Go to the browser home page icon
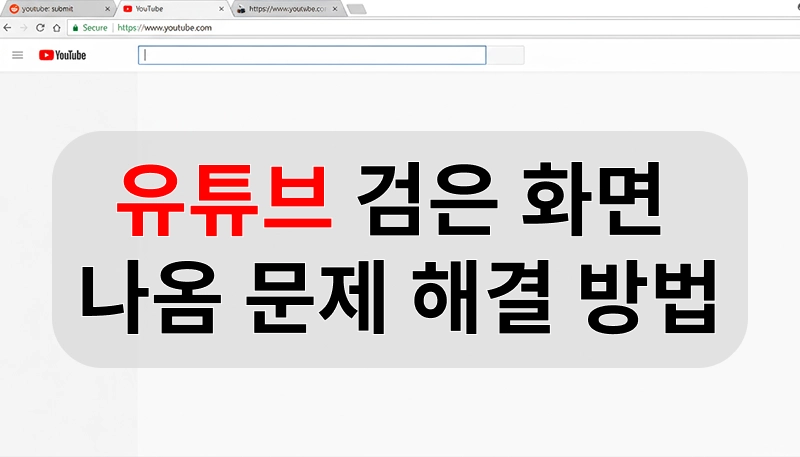 coord(57,28)
